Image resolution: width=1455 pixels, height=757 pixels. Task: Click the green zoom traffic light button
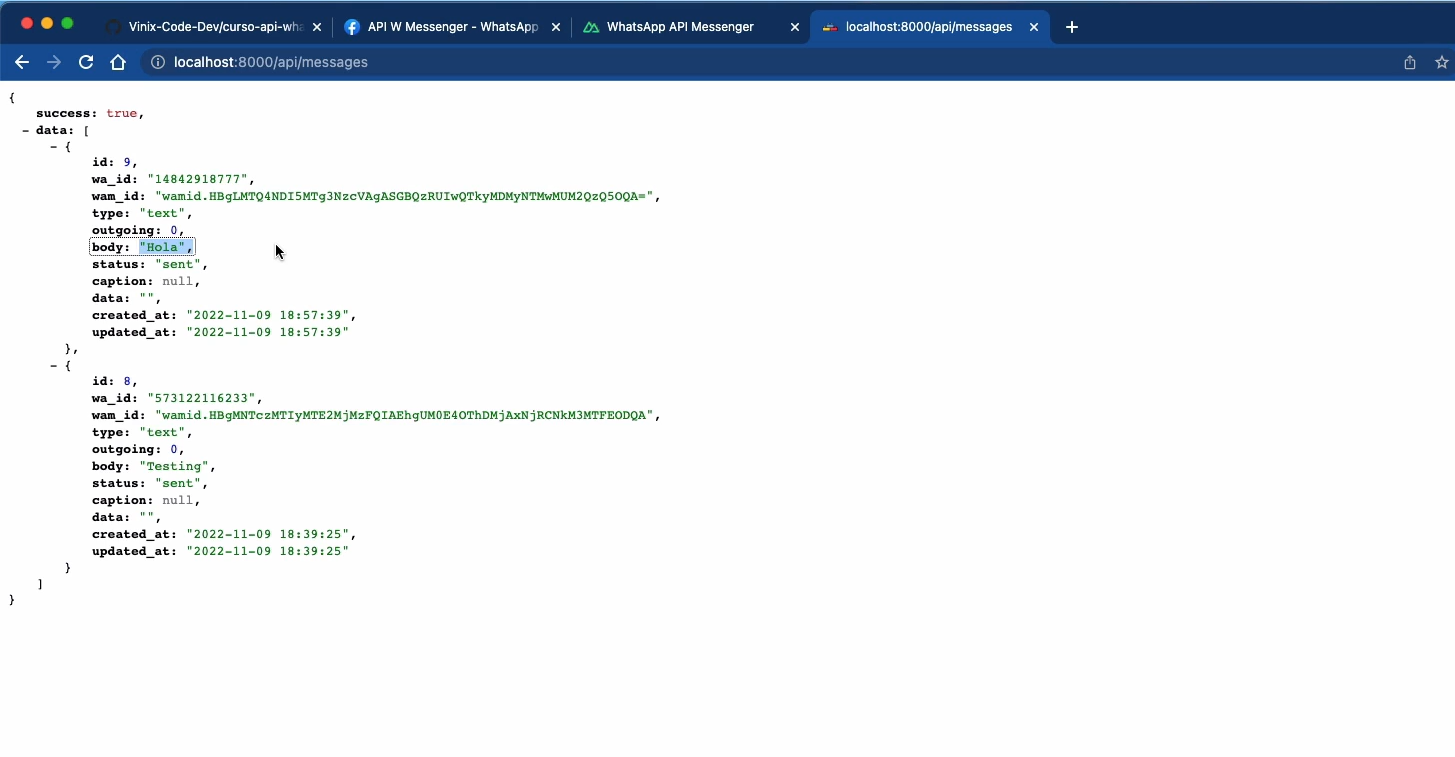point(66,21)
